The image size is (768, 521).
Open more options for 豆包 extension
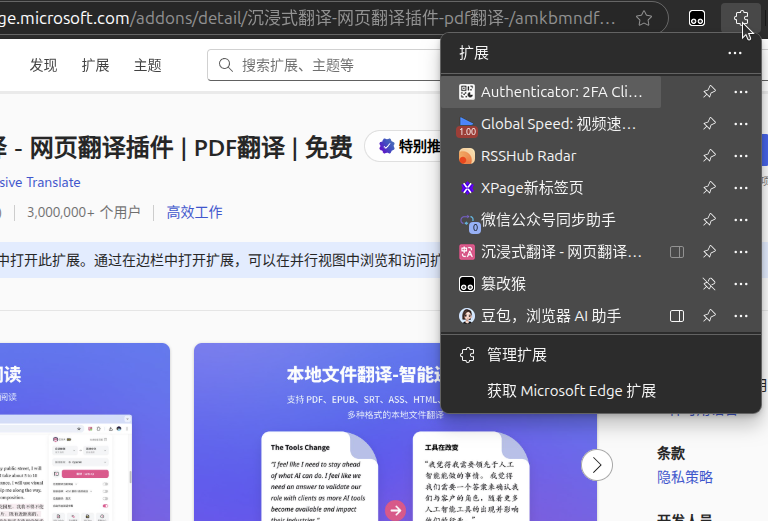click(741, 316)
